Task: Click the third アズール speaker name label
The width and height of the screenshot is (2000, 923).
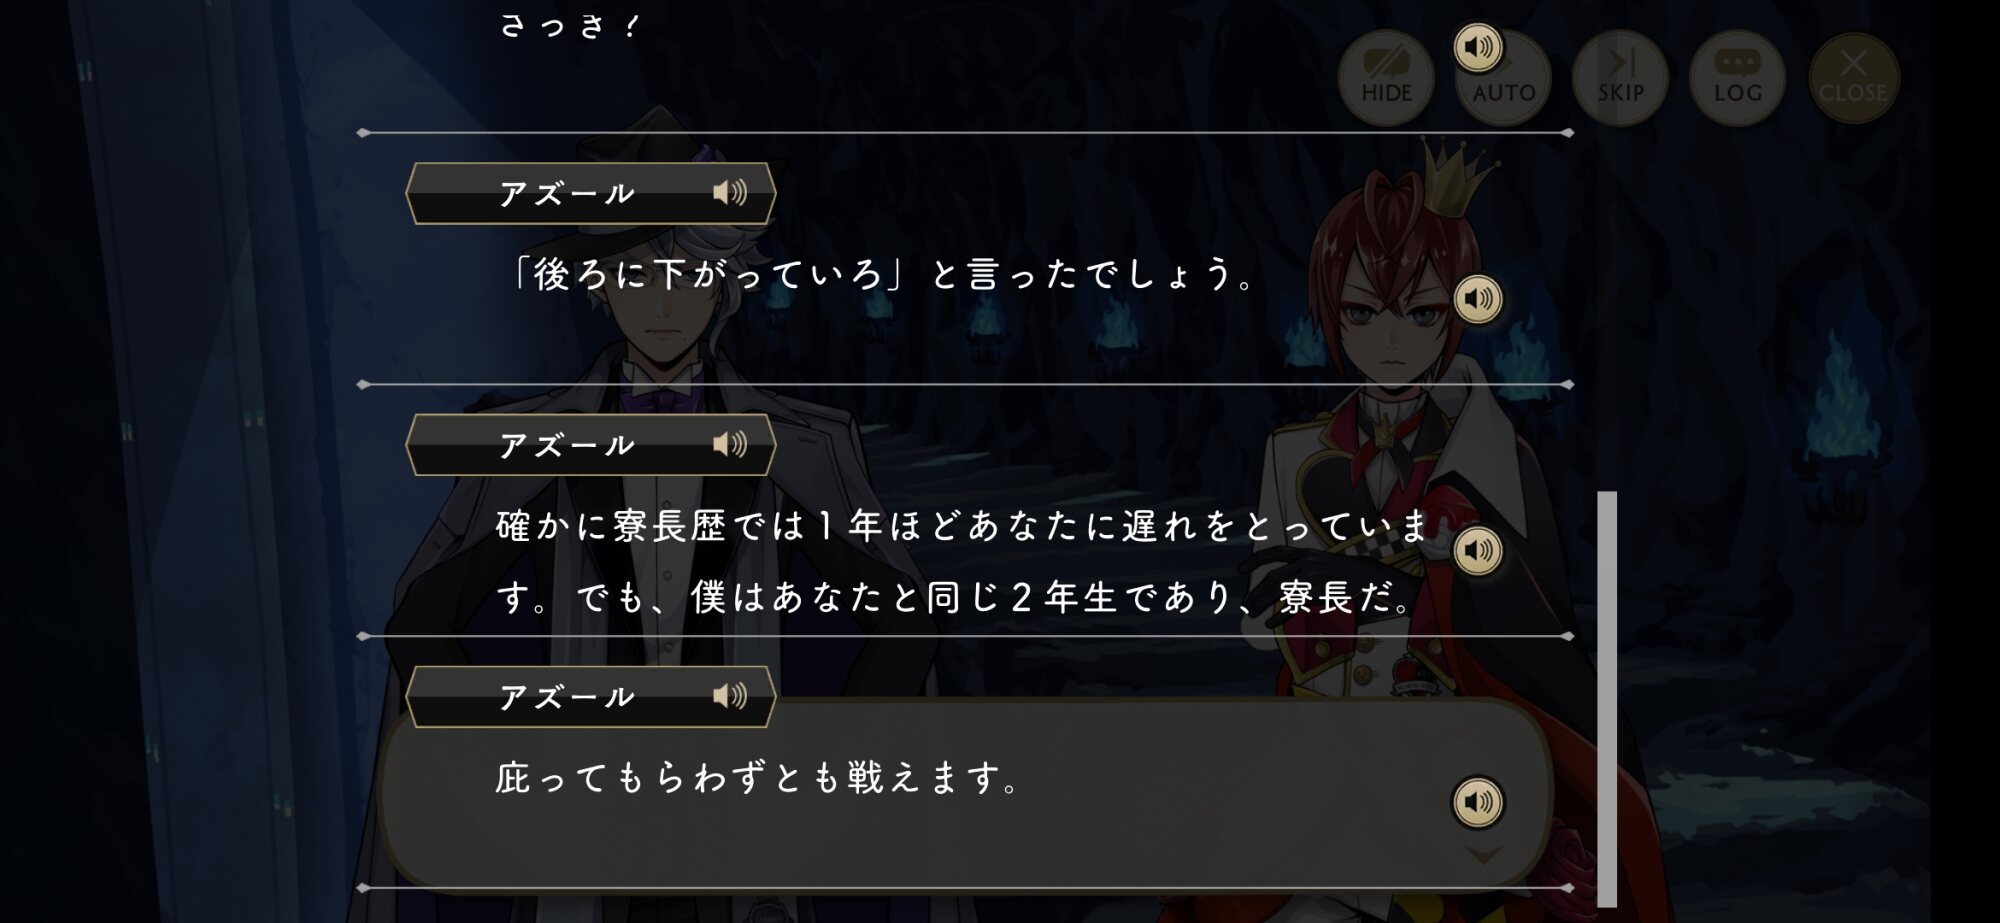Action: pyautogui.click(x=567, y=697)
